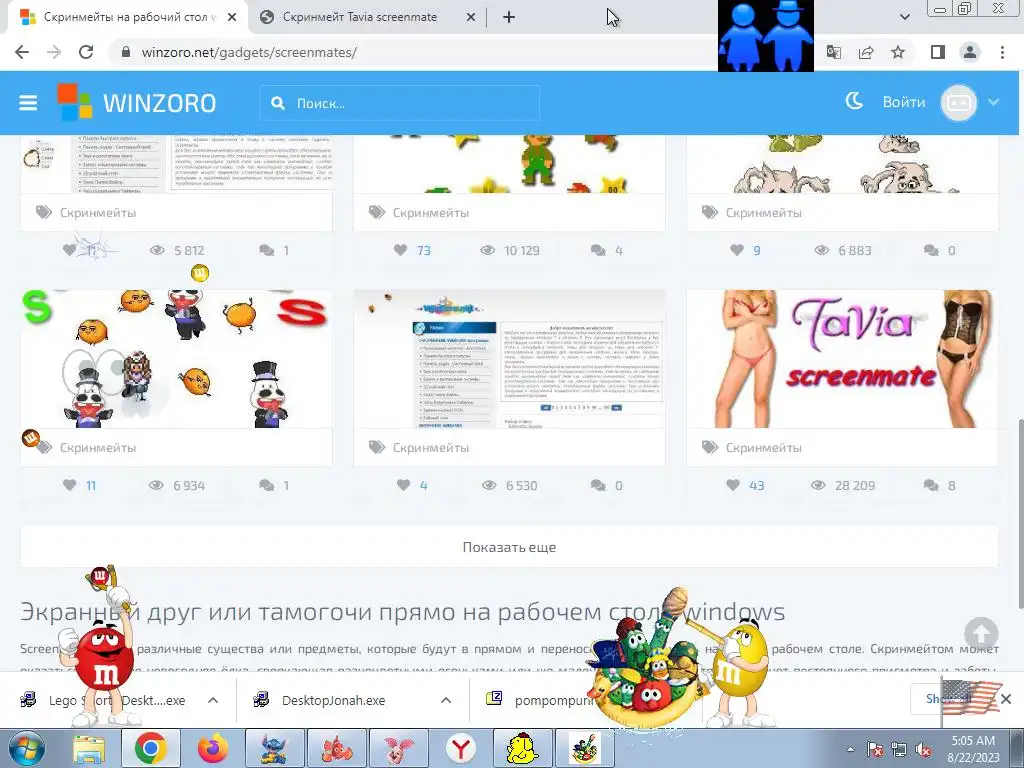Click the Piglet screenmate taskbar icon
The height and width of the screenshot is (768, 1024).
coord(398,749)
